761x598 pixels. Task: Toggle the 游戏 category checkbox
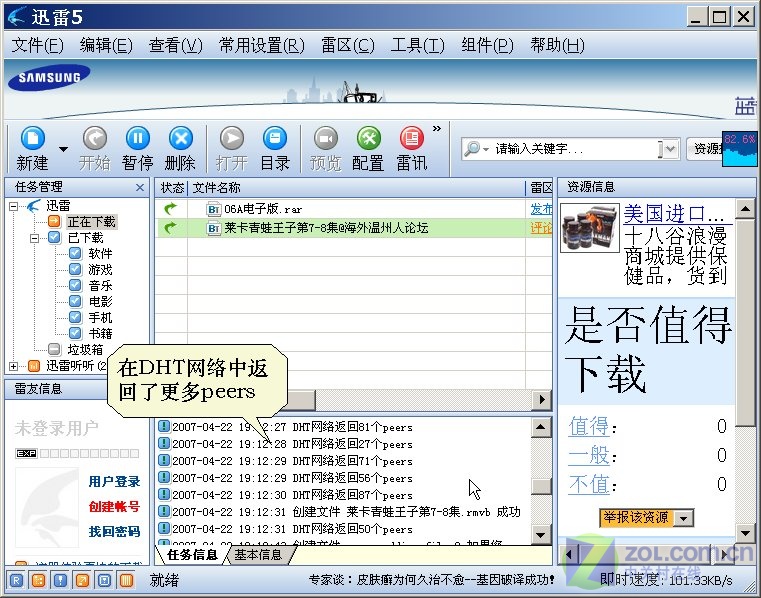click(75, 269)
